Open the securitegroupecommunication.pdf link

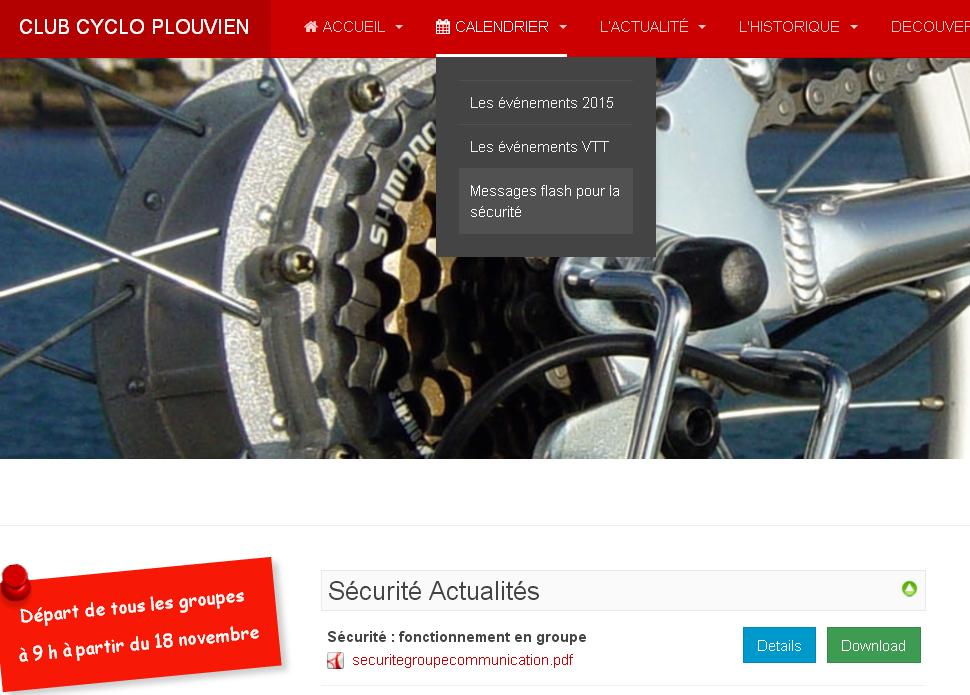pos(463,660)
